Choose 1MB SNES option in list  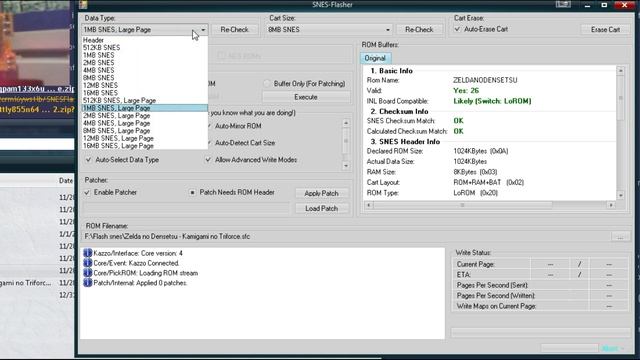coord(99,55)
